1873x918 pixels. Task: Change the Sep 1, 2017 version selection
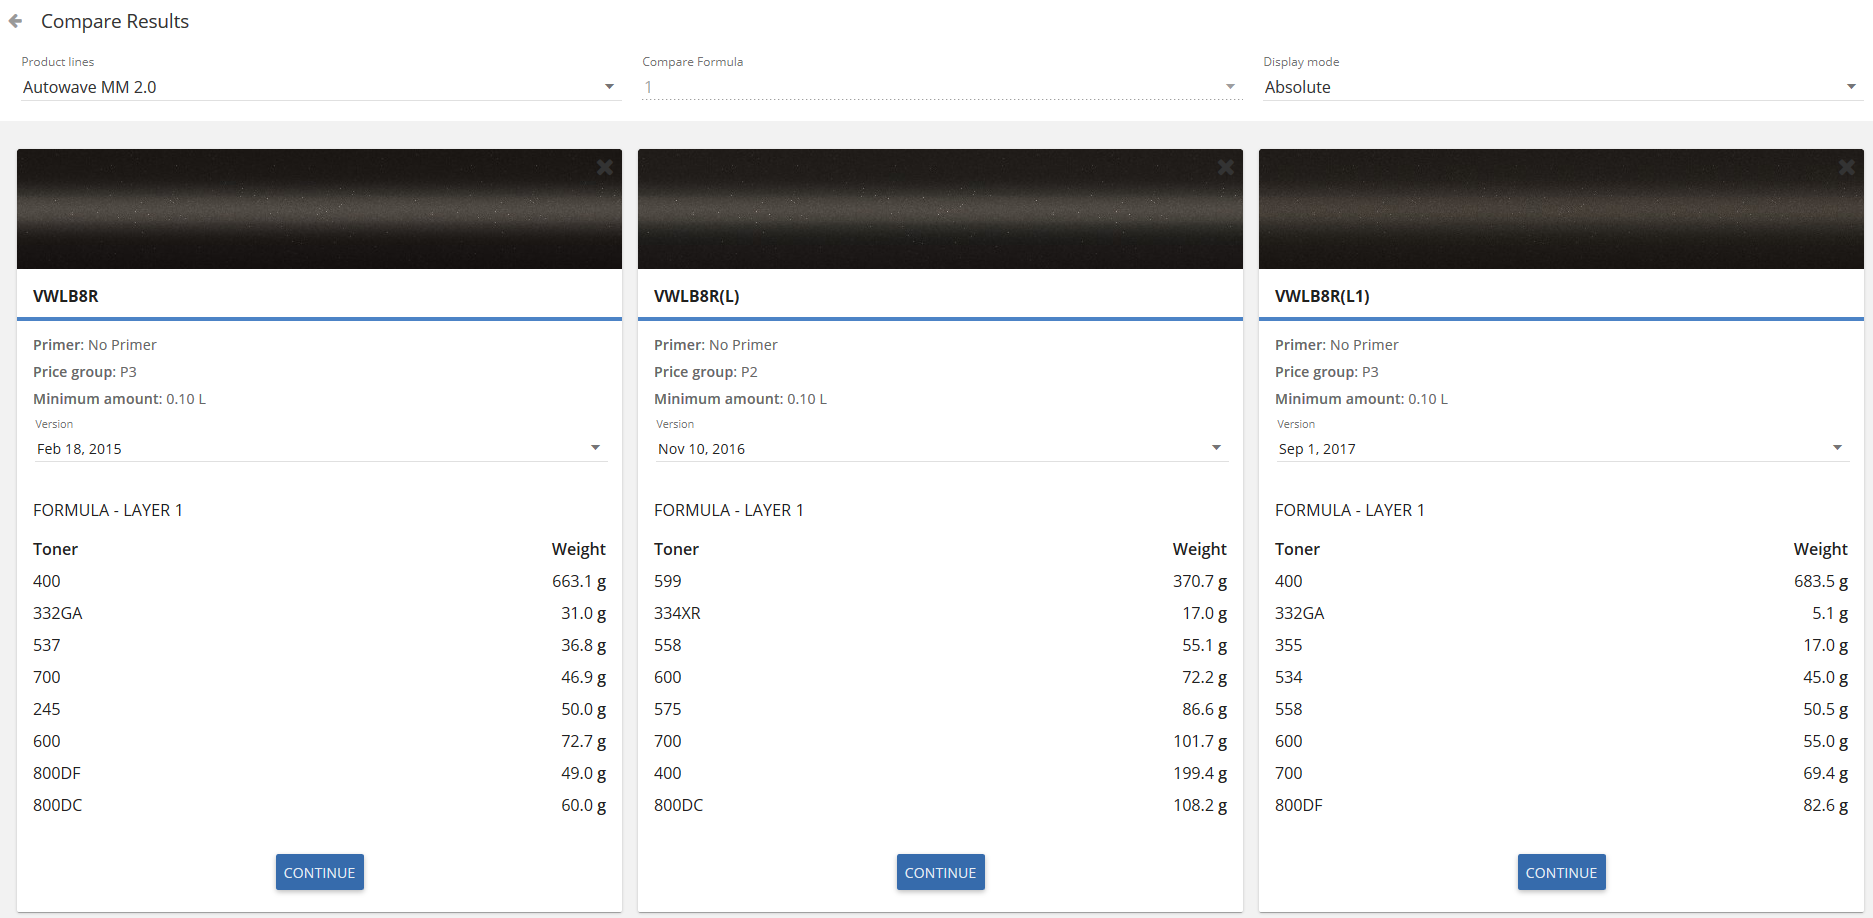pos(1560,449)
